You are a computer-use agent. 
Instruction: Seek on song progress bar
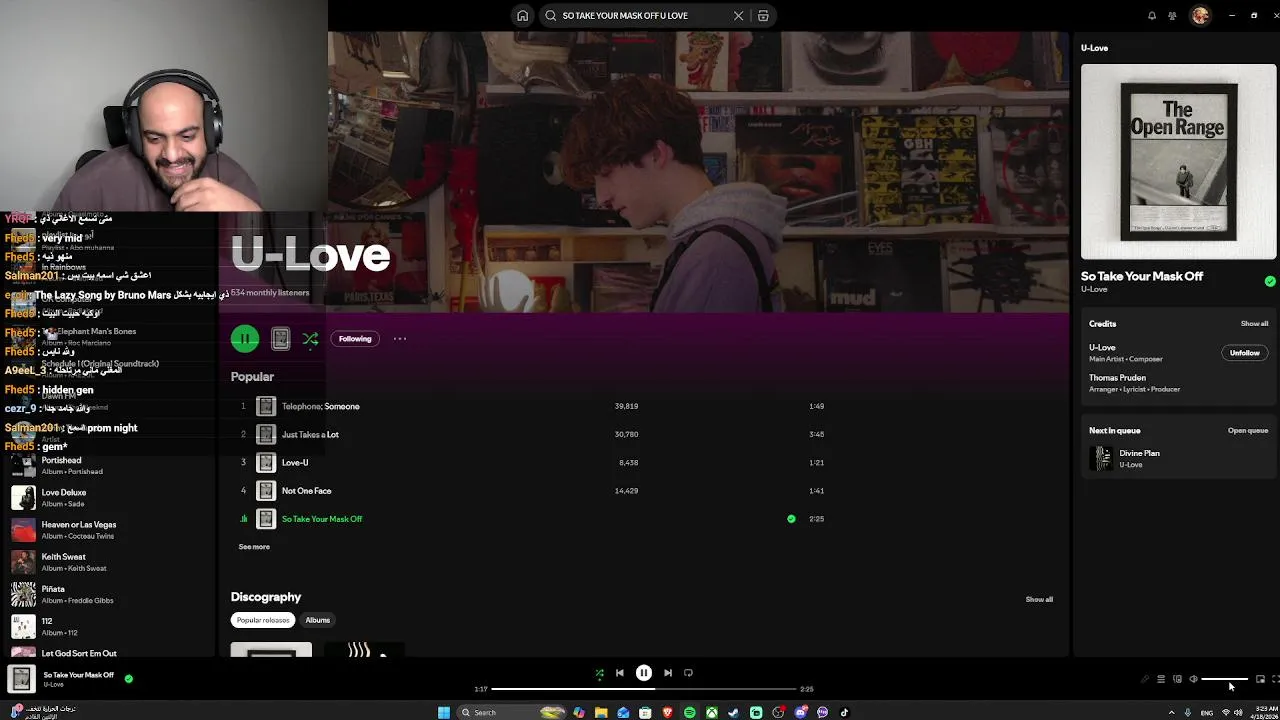click(644, 689)
